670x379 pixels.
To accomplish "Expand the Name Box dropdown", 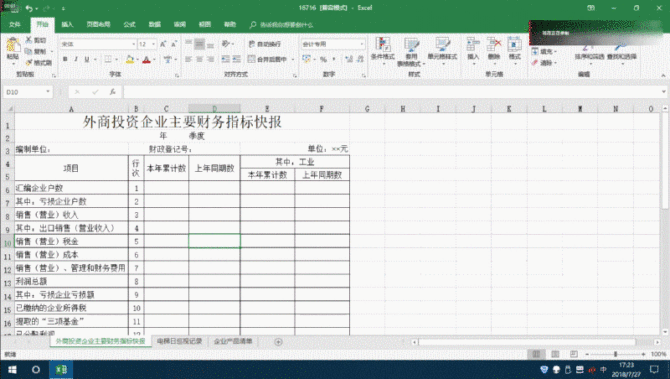I will click(x=48, y=92).
